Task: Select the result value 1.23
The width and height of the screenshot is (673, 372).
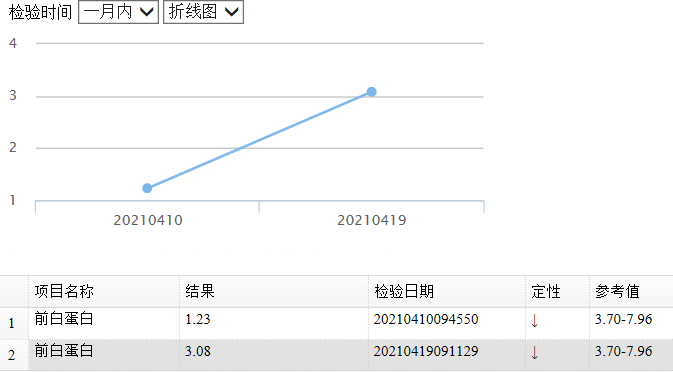Action: [x=198, y=319]
